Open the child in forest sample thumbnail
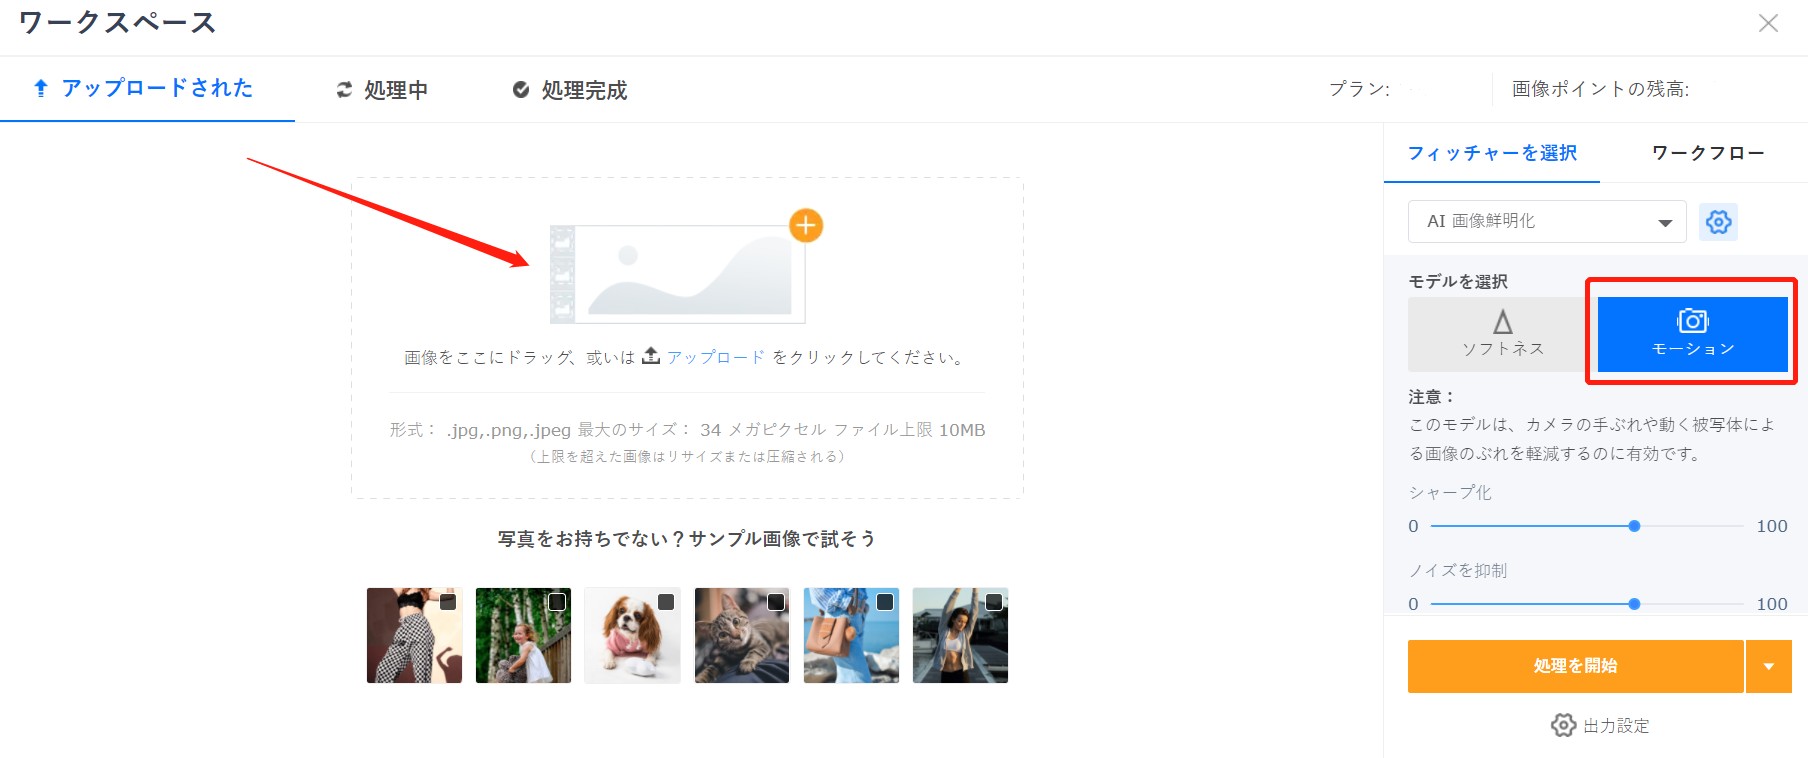Viewport: 1808px width, 758px height. point(523,636)
